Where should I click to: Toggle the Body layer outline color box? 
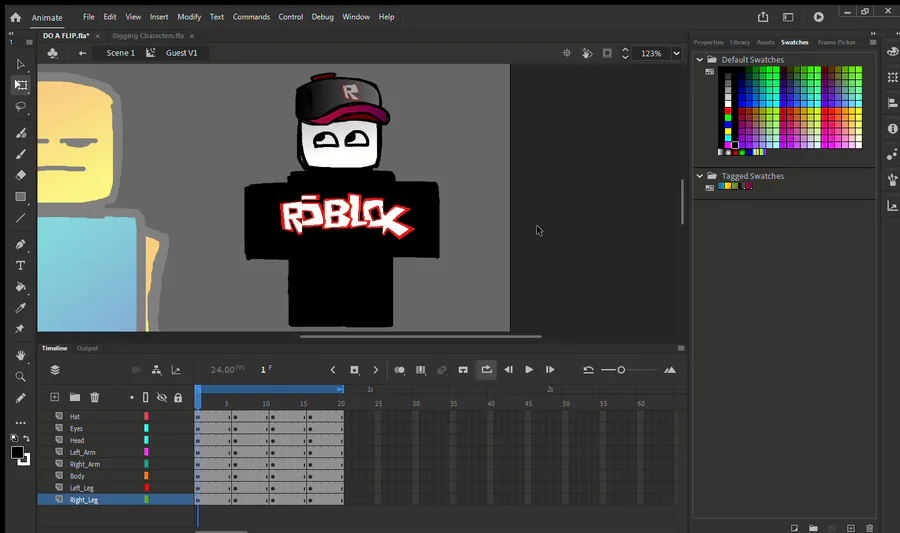(146, 476)
